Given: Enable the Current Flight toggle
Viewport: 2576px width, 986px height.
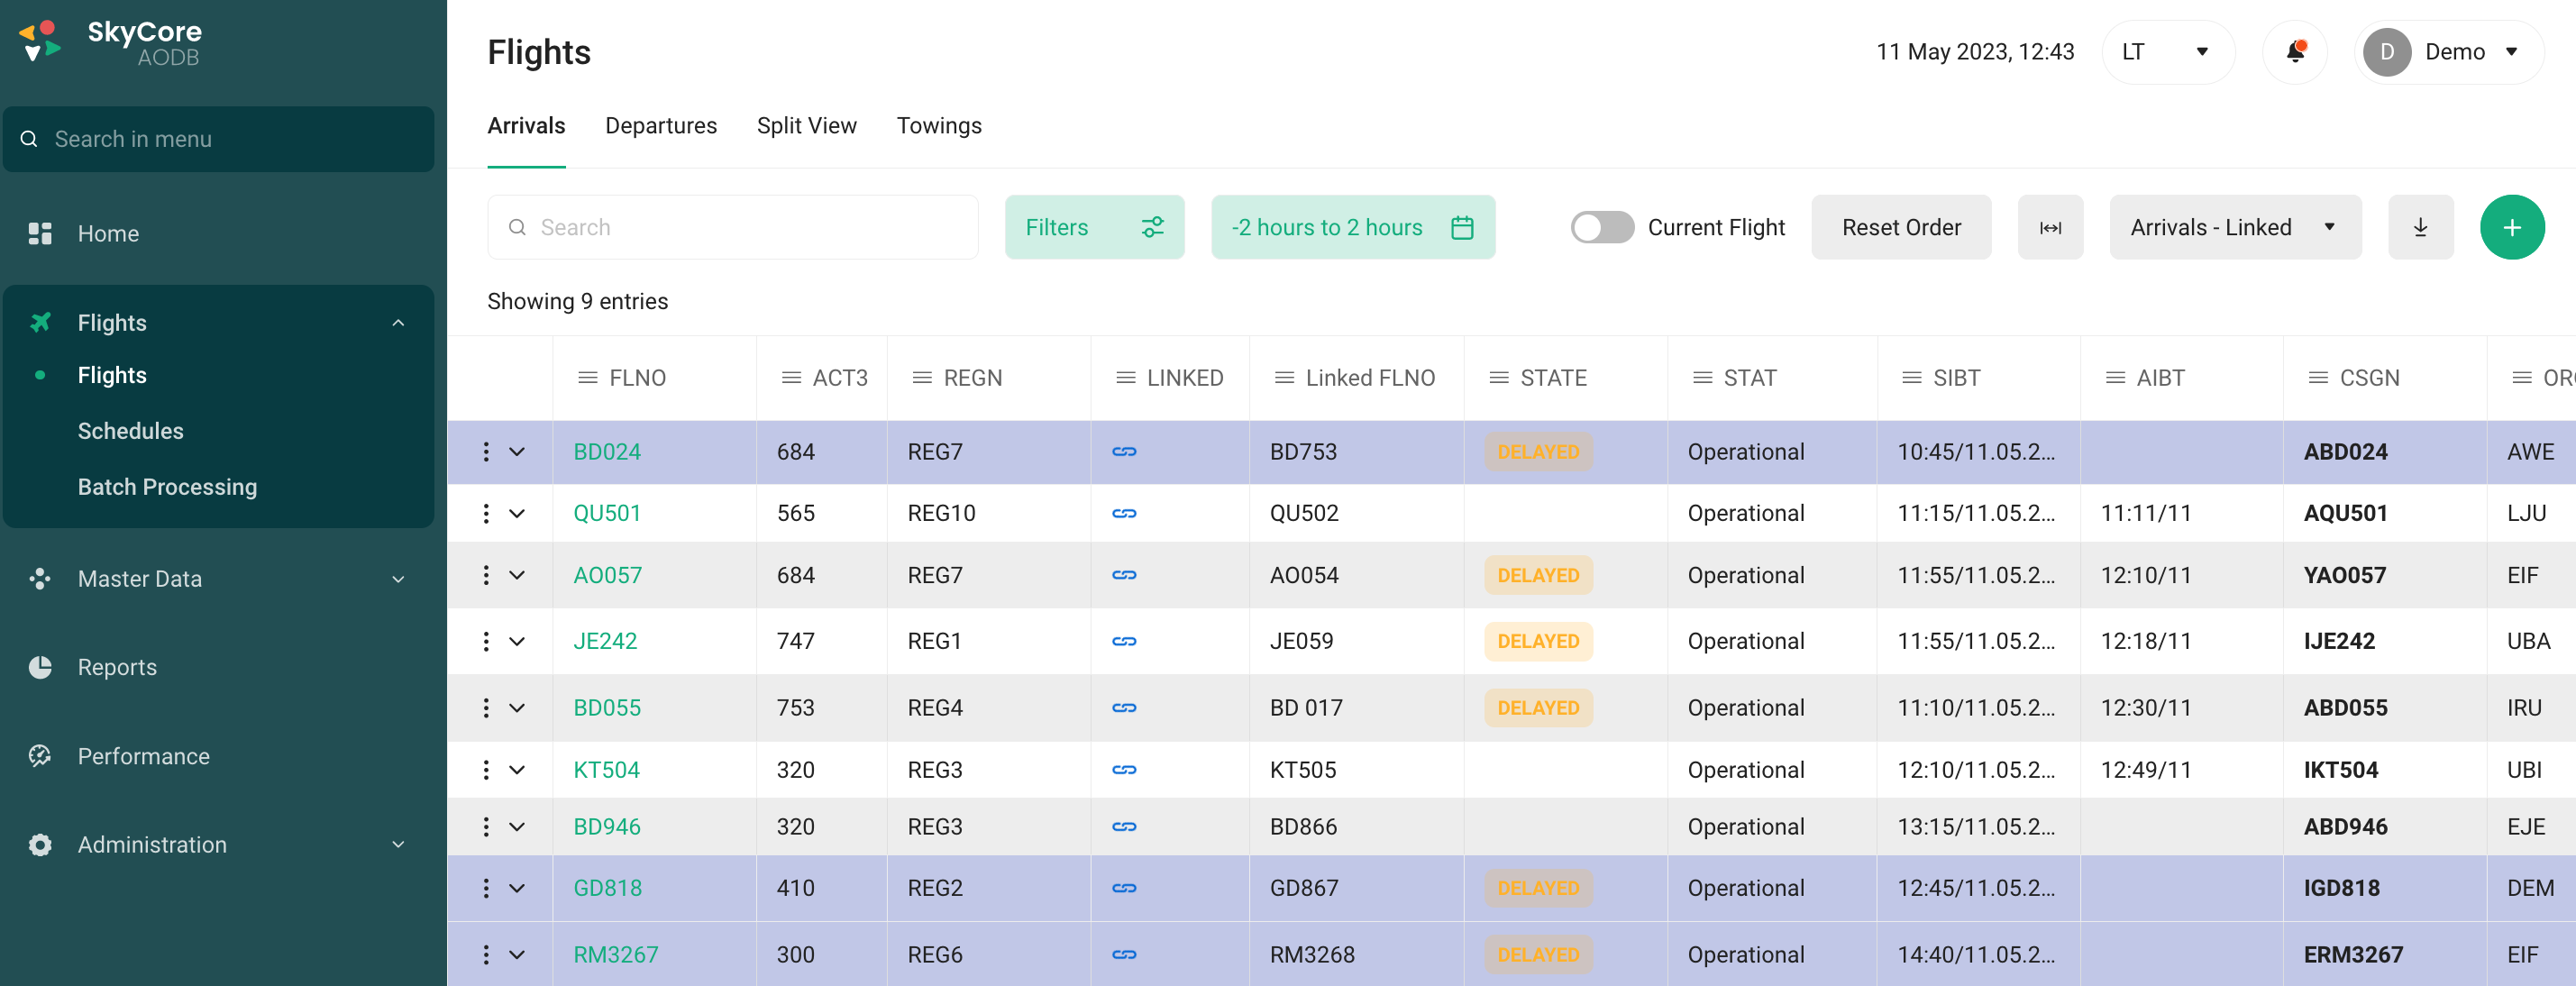Looking at the screenshot, I should (1601, 228).
